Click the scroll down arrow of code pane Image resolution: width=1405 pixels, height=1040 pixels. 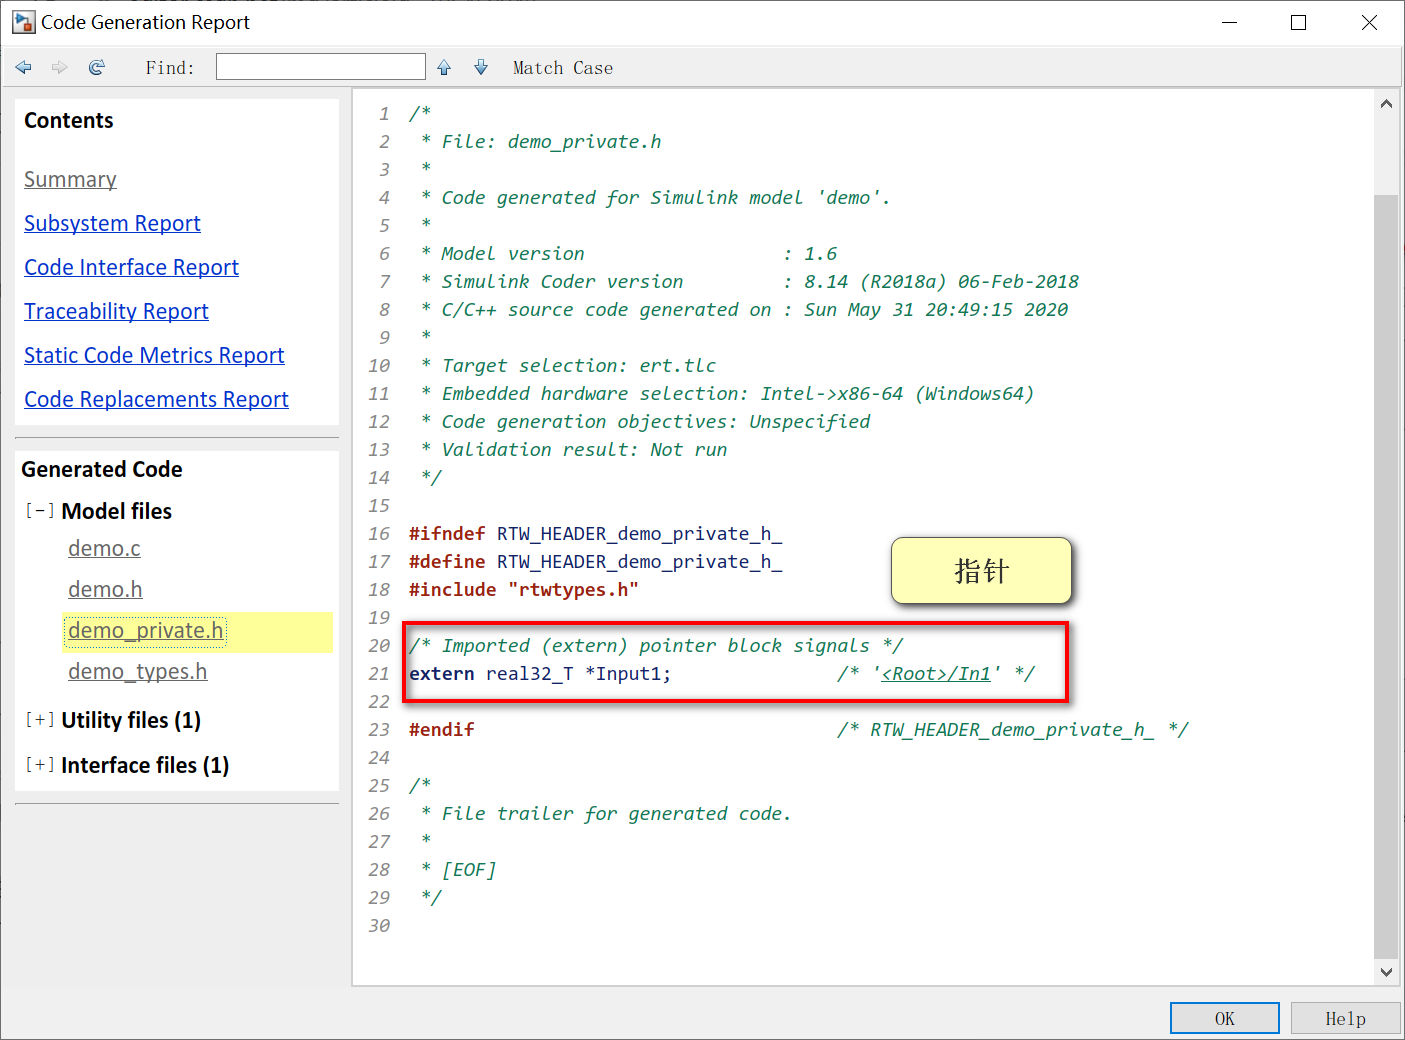1386,972
